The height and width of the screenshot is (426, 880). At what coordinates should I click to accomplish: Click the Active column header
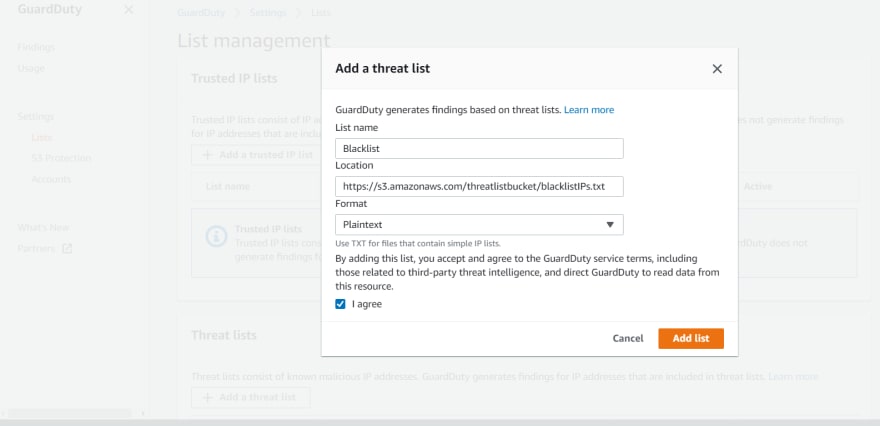point(758,186)
